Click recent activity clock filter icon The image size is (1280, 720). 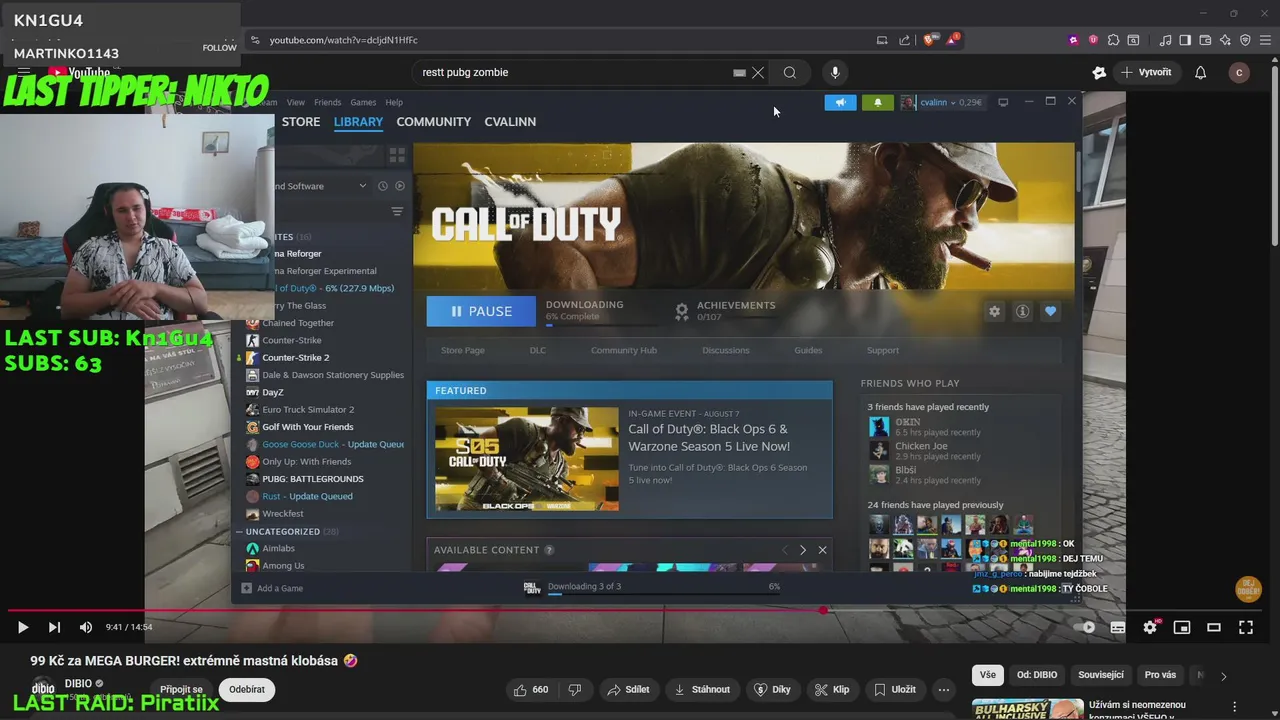(382, 186)
